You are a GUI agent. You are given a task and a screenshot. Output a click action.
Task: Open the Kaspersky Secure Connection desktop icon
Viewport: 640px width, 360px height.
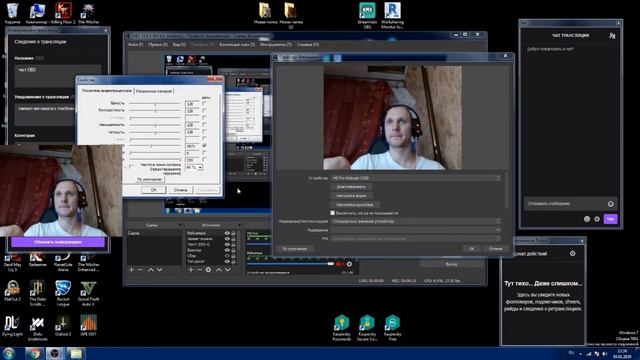click(x=367, y=327)
